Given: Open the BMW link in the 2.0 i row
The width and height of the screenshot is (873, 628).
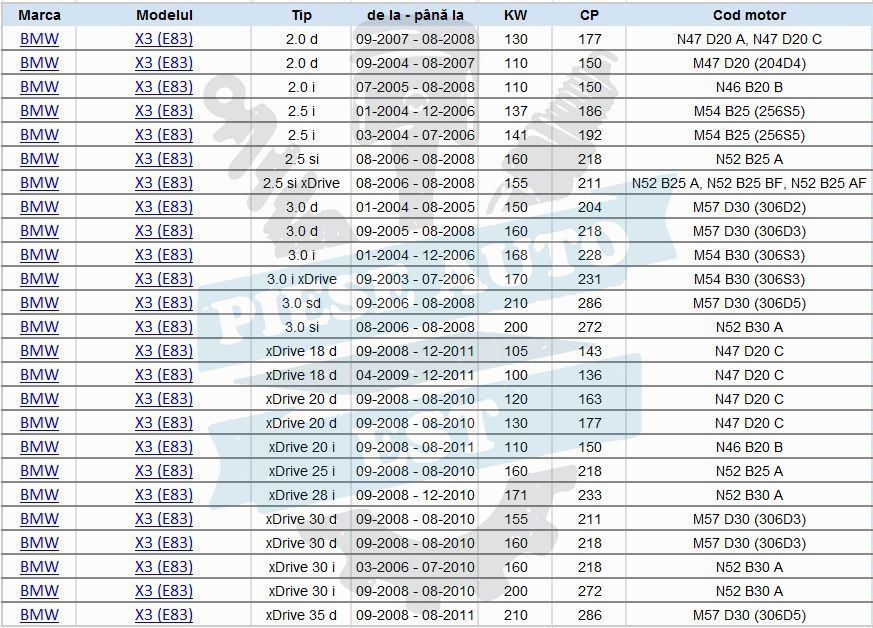Looking at the screenshot, I should pyautogui.click(x=39, y=87).
